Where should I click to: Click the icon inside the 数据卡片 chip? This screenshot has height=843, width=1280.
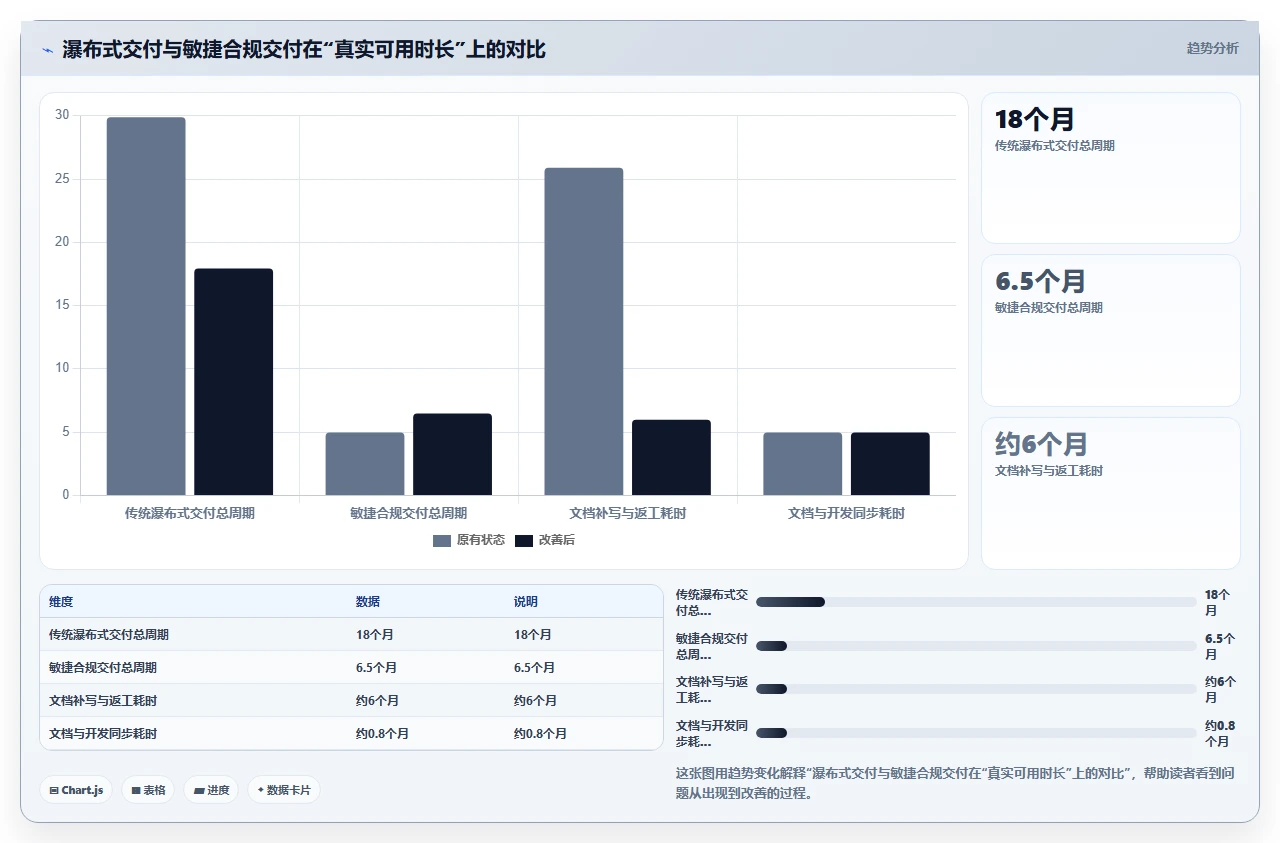click(261, 790)
